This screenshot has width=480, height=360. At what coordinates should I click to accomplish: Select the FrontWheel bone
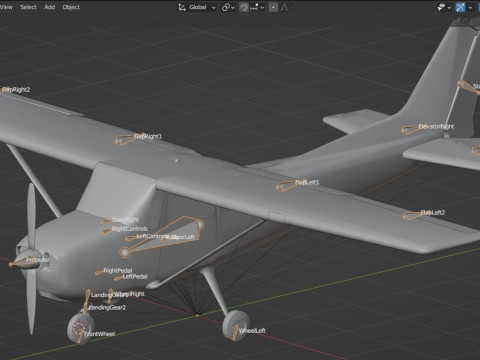[80, 337]
